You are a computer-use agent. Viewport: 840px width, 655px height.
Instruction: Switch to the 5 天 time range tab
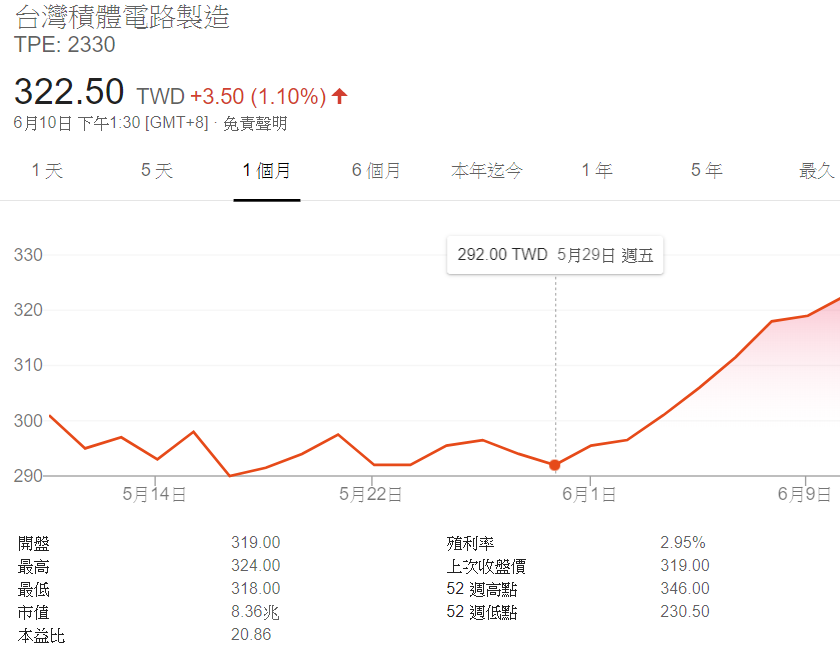(157, 171)
